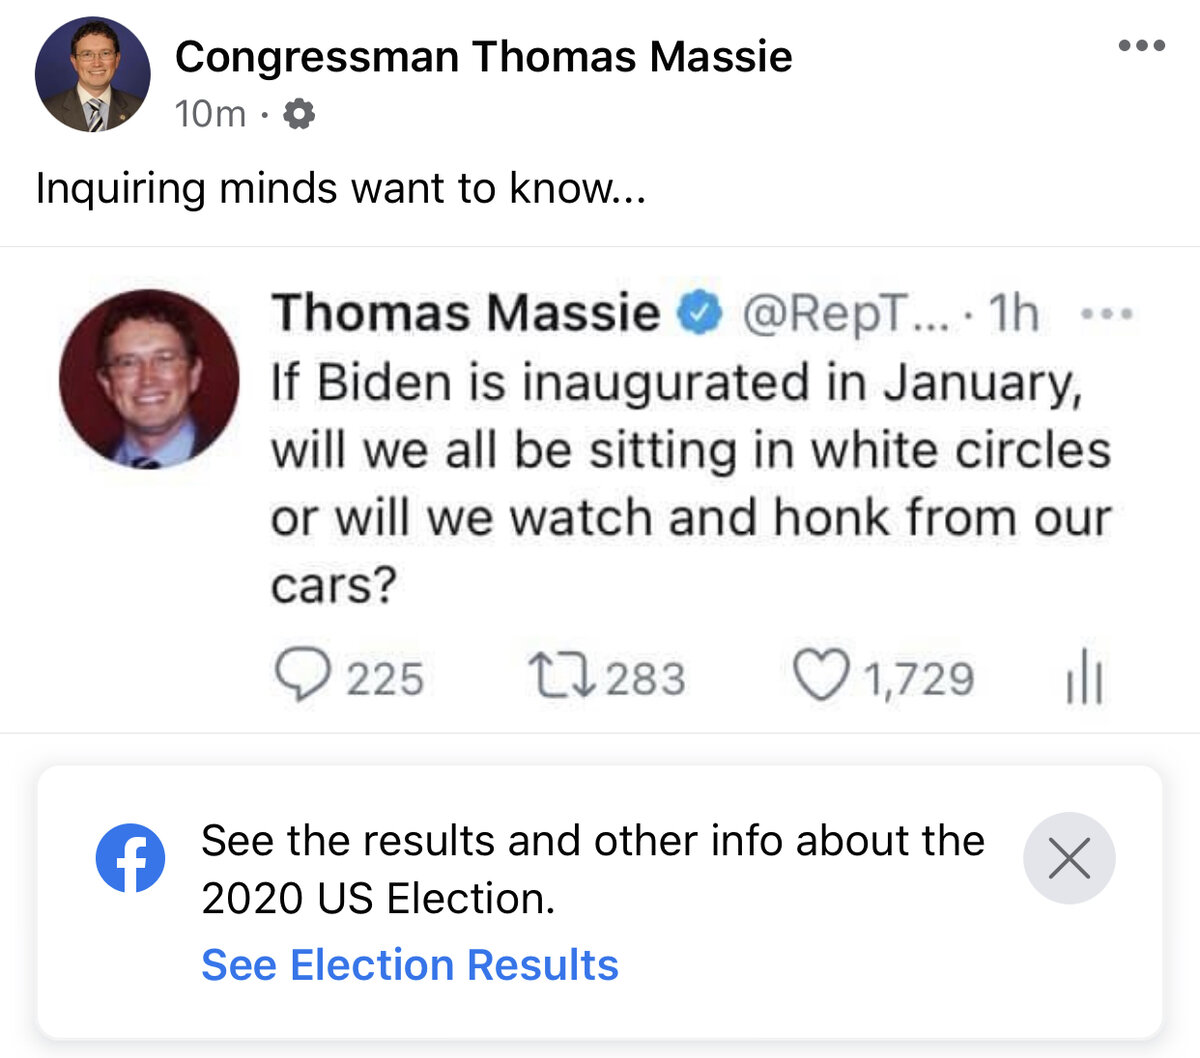The image size is (1200, 1058).
Task: Click the "Inquiring minds want to know..." caption
Action: tap(341, 188)
